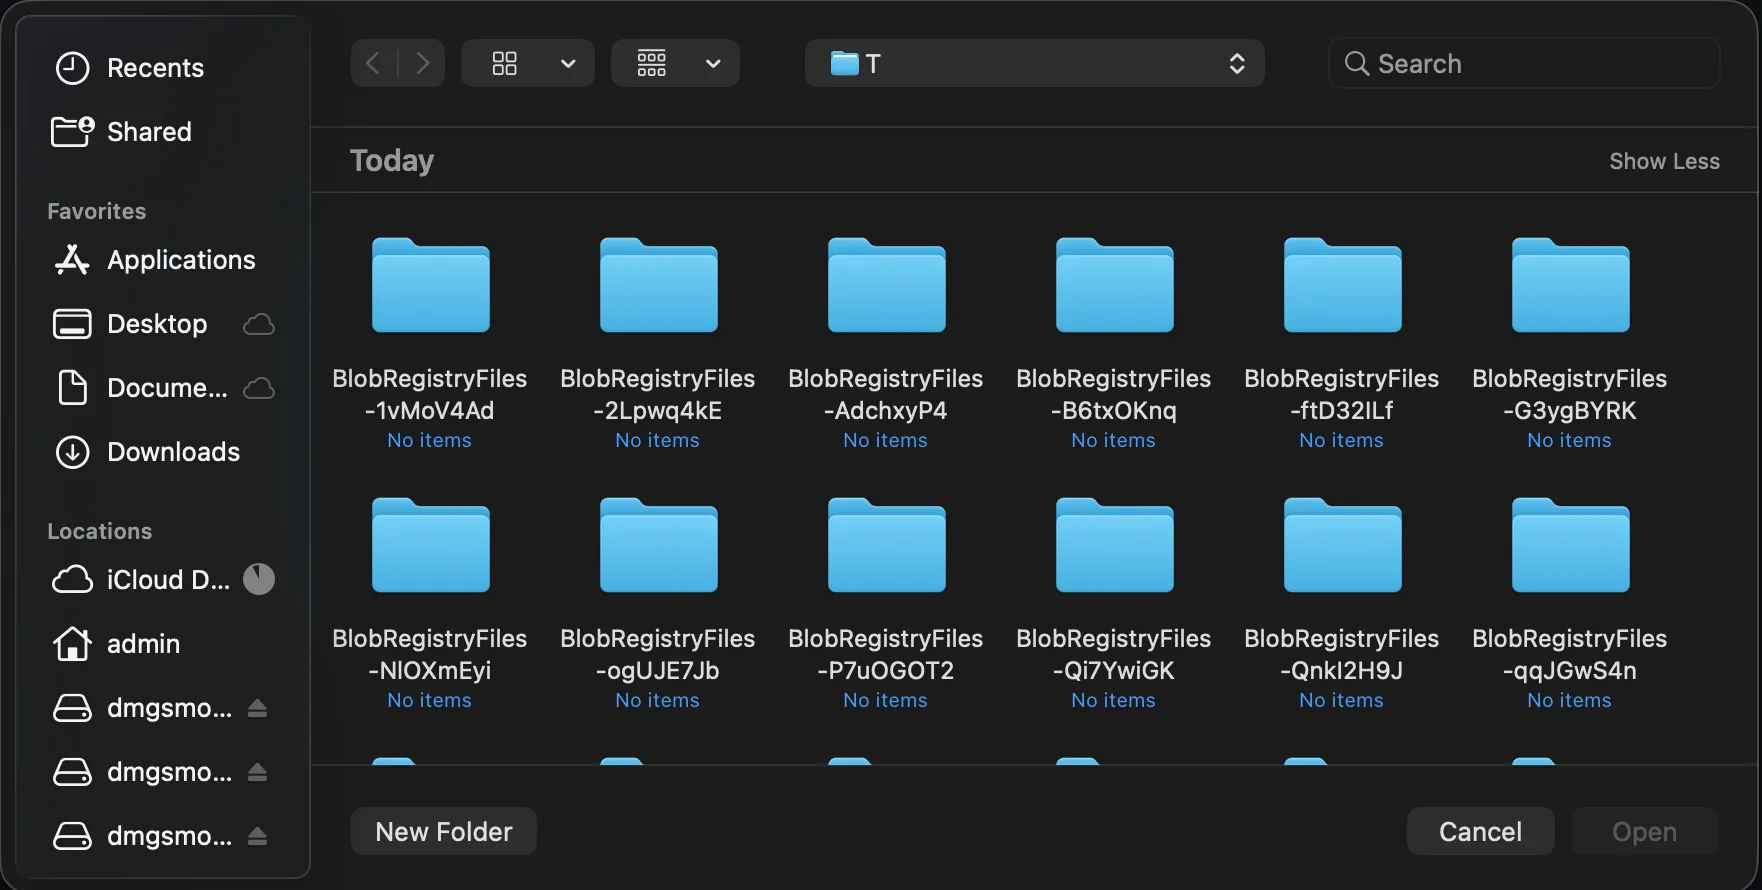This screenshot has width=1762, height=890.
Task: Open the Downloads sidebar folder
Action: click(163, 452)
